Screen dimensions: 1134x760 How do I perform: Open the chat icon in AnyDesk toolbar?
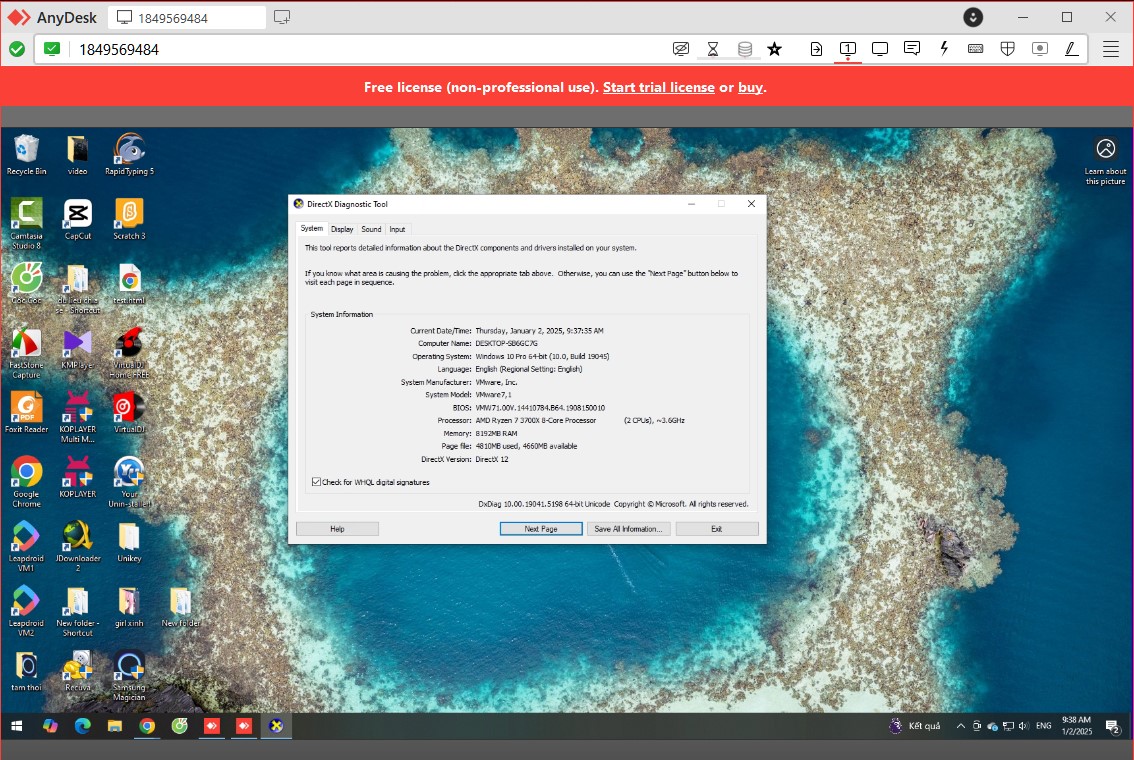tap(912, 49)
